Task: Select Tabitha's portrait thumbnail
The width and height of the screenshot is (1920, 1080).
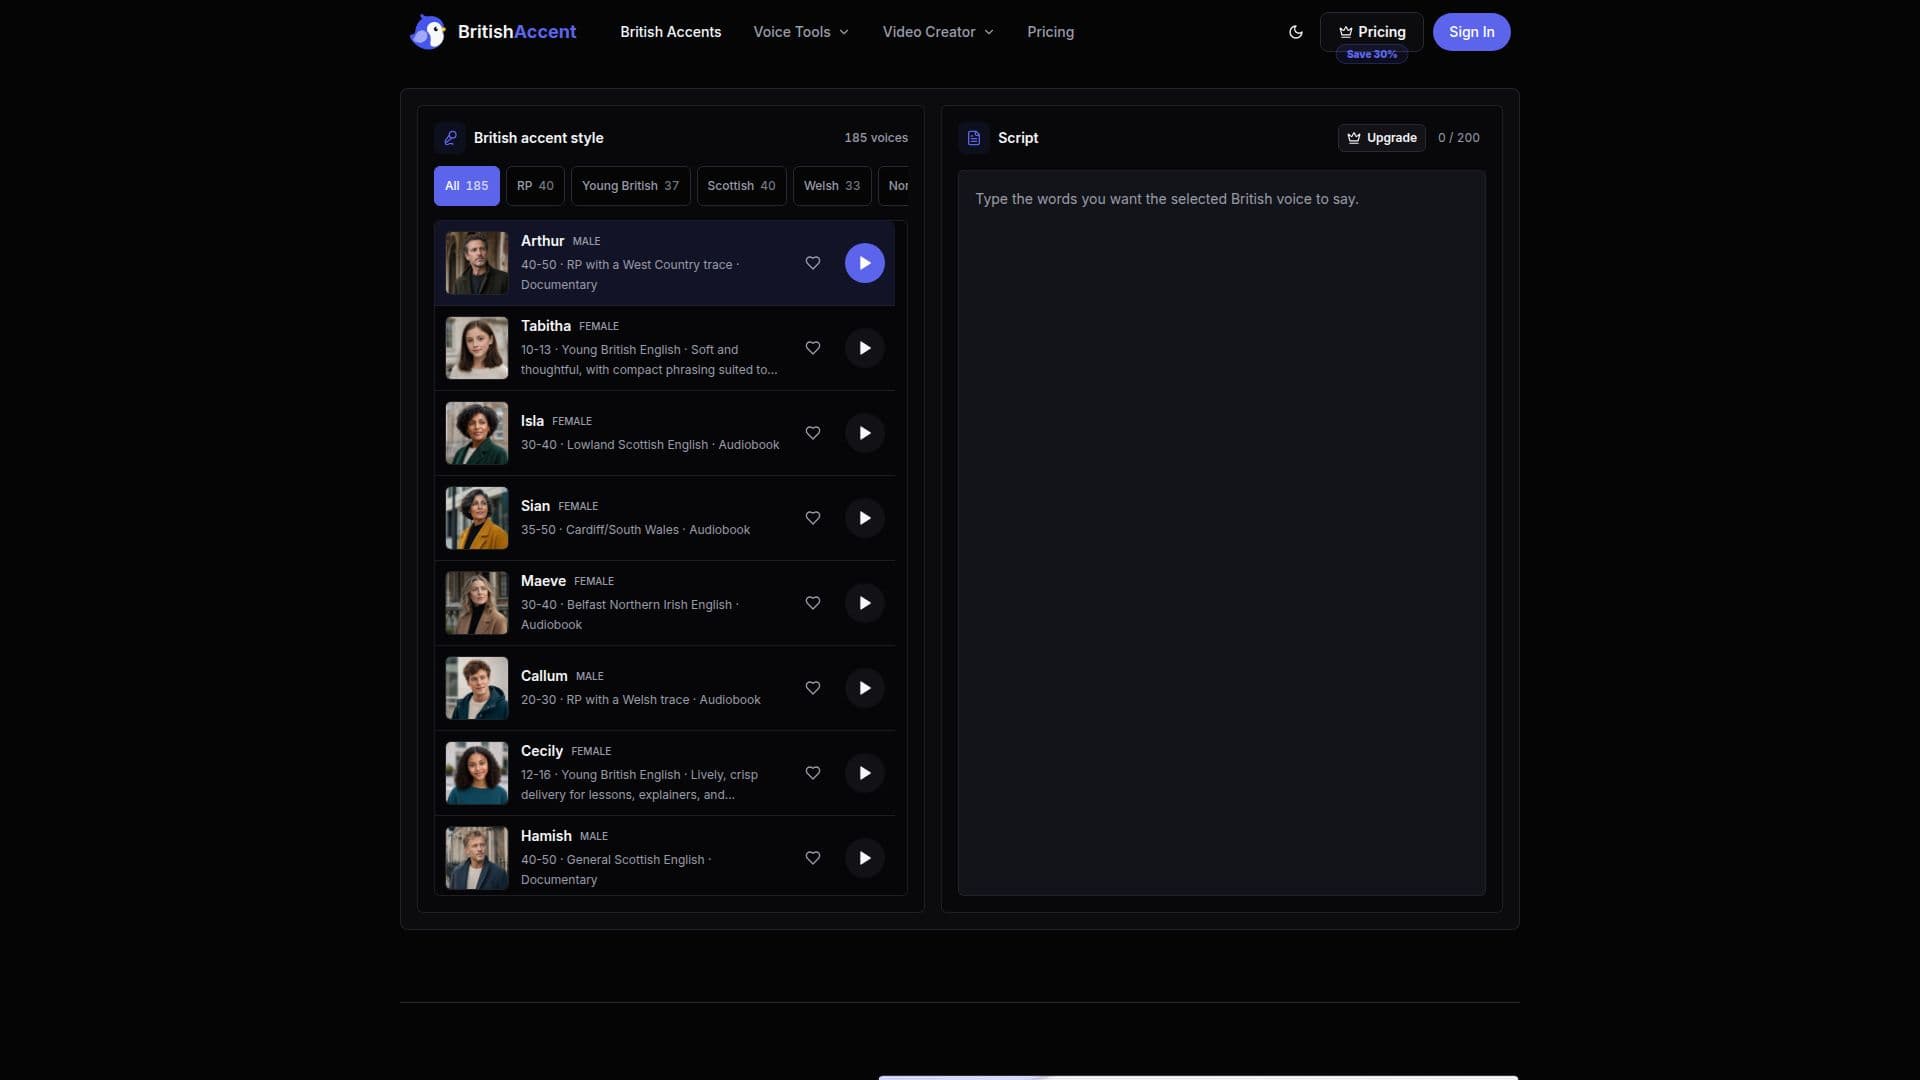Action: tap(477, 348)
